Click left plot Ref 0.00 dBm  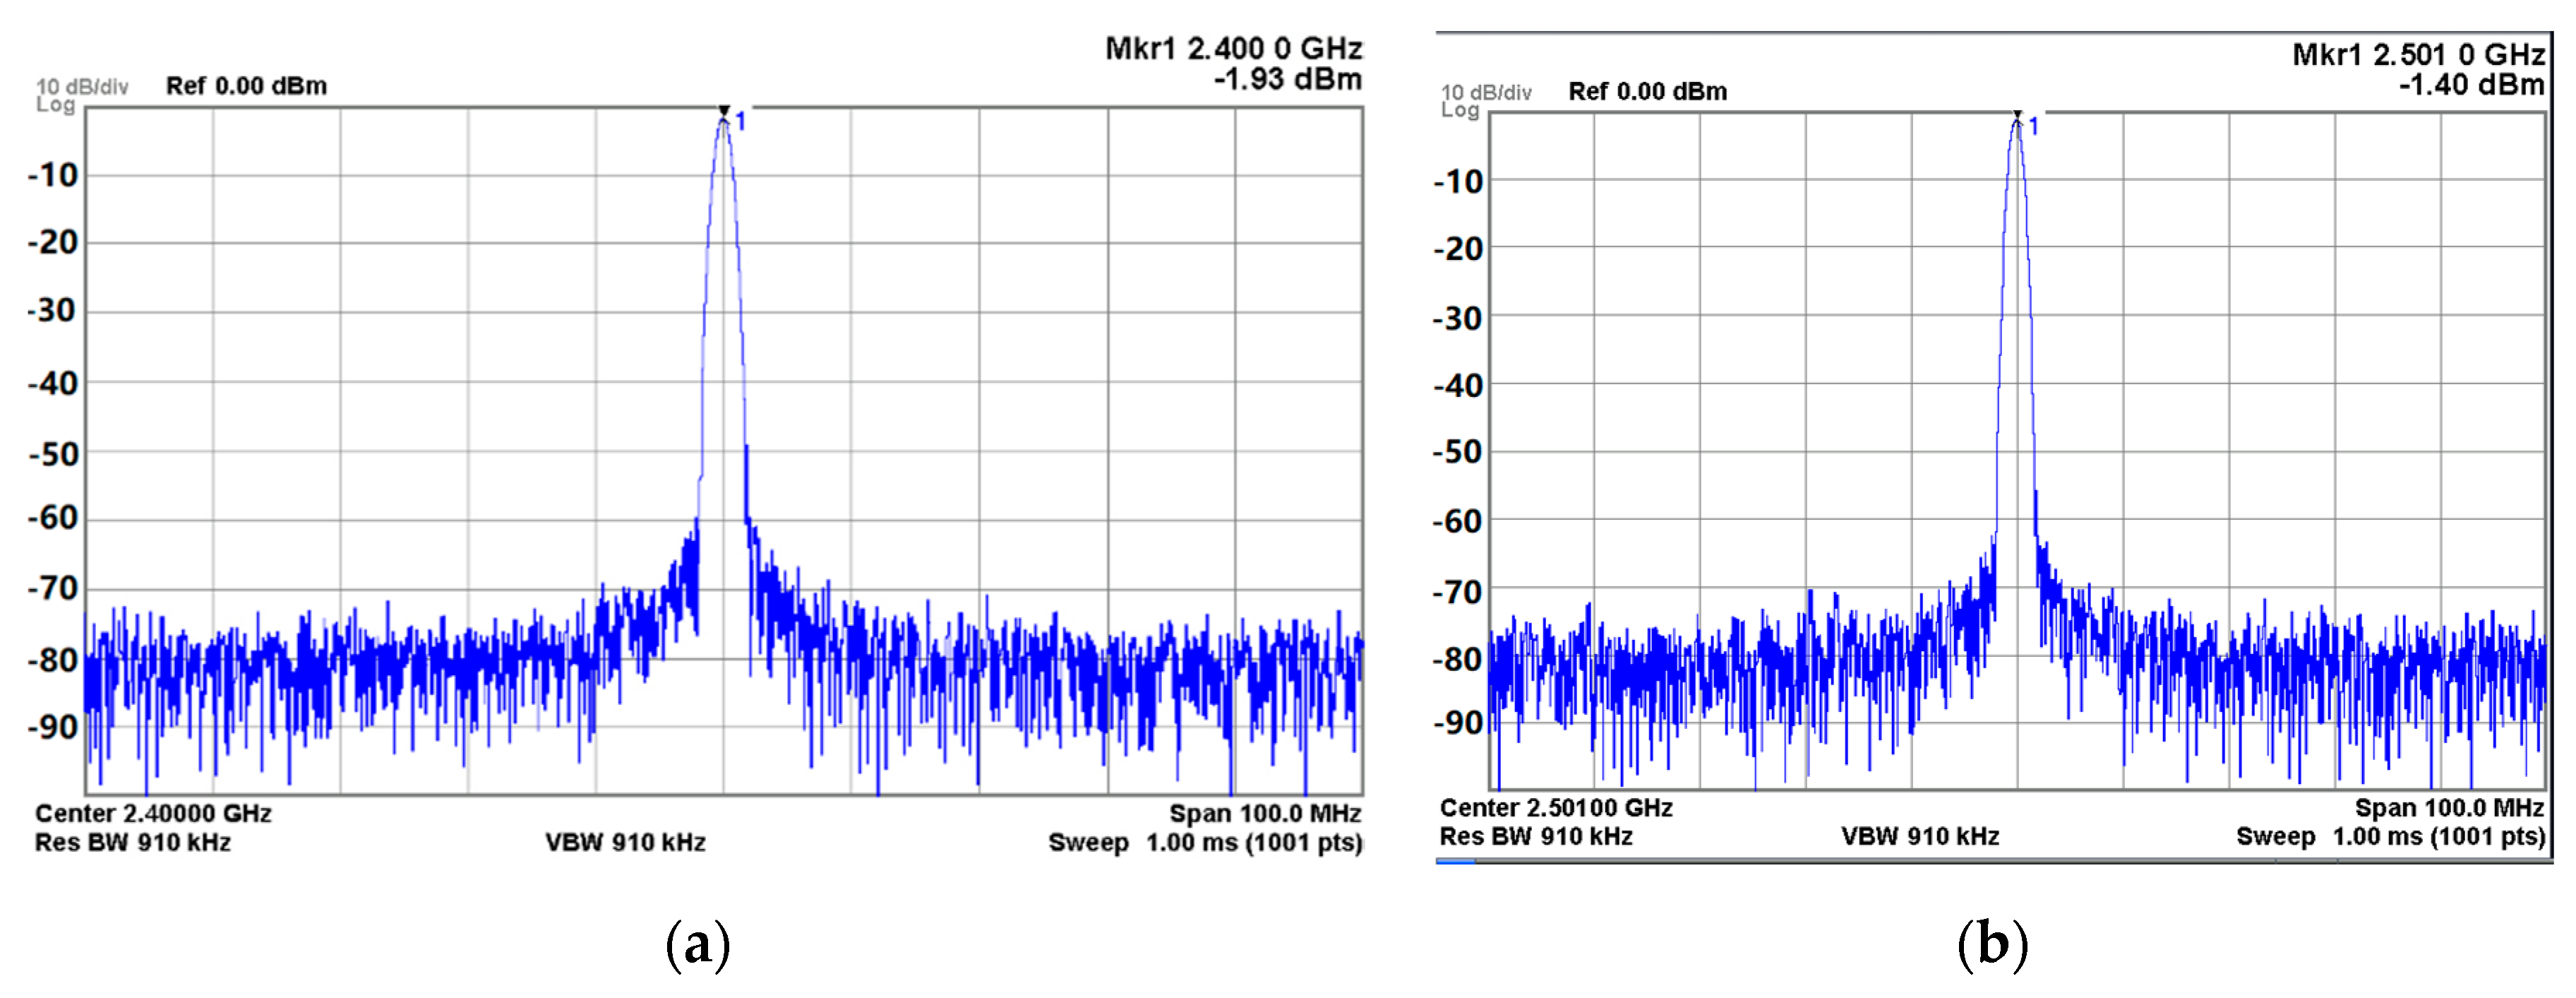[246, 86]
